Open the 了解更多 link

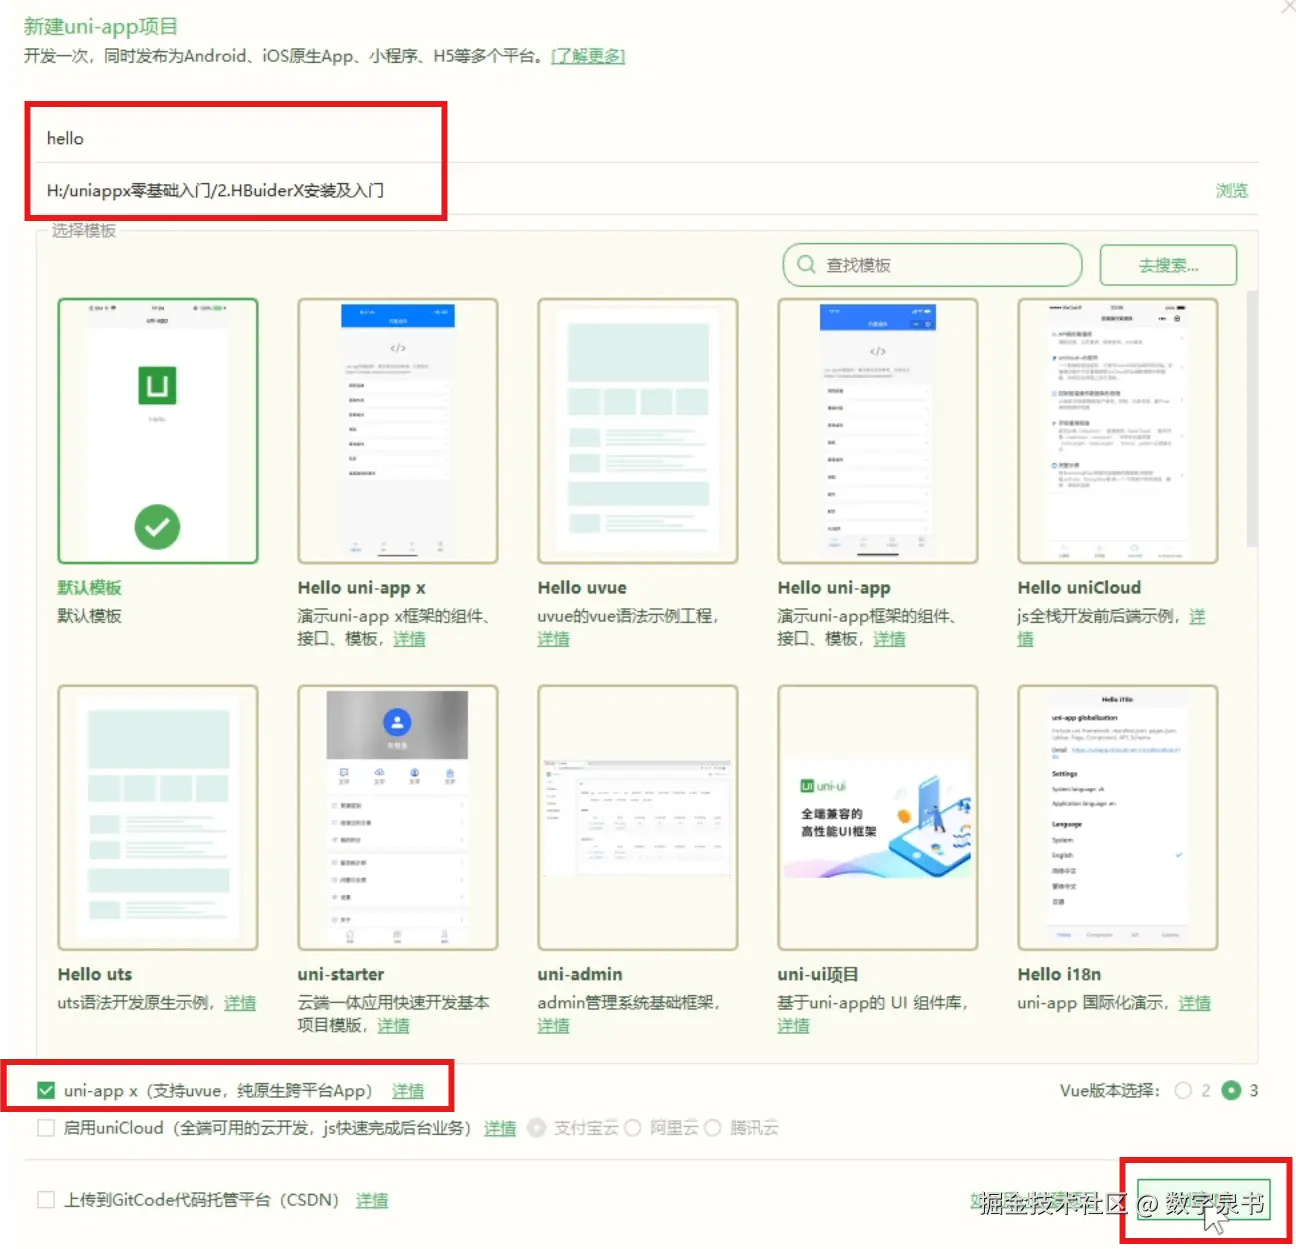(x=588, y=56)
